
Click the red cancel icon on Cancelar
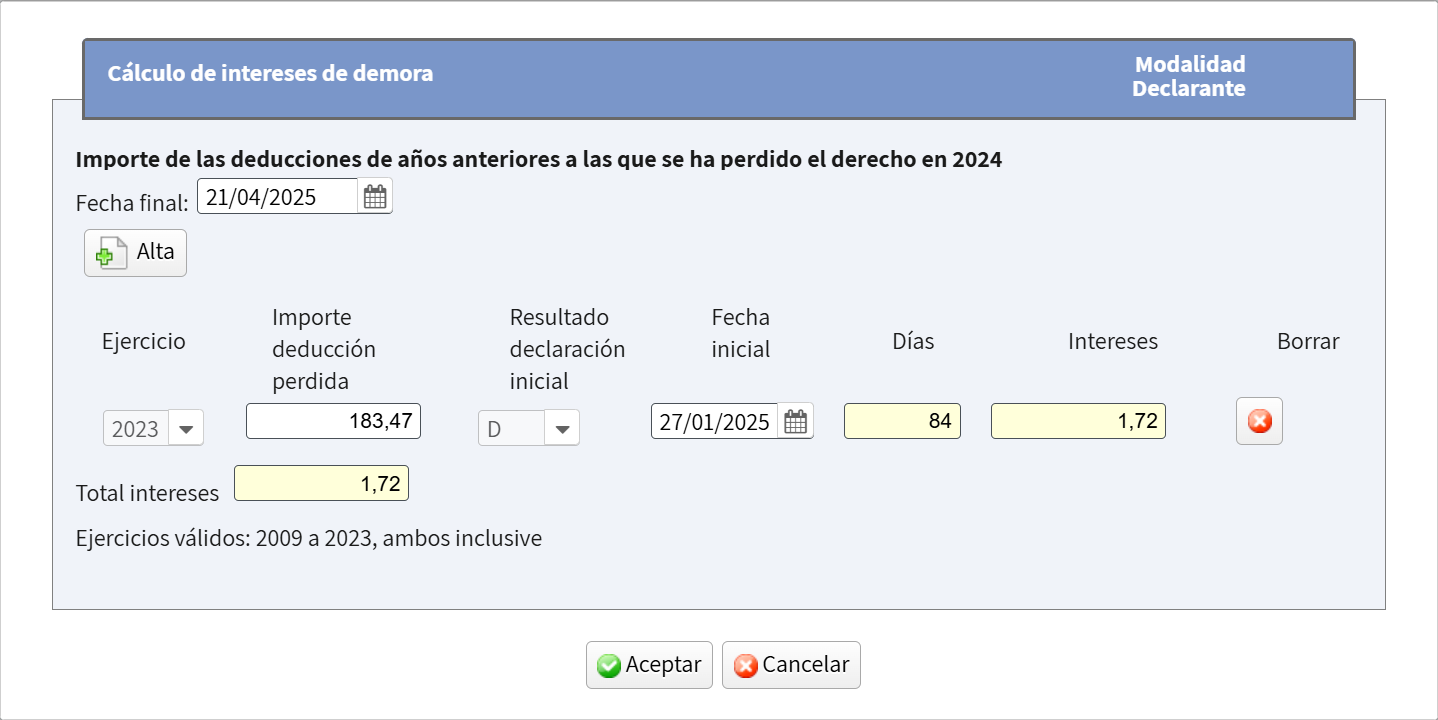[x=744, y=664]
